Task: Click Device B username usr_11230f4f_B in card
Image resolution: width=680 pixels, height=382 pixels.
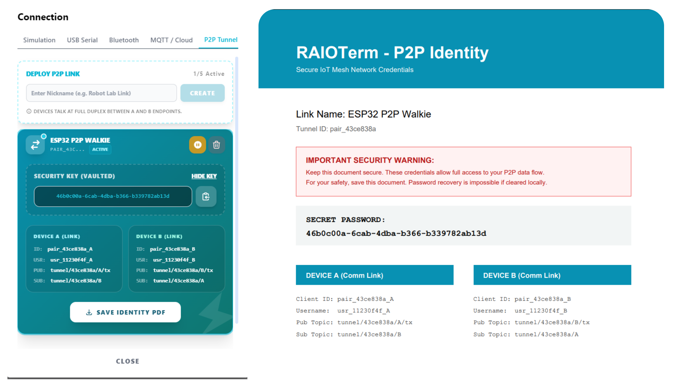Action: point(174,260)
